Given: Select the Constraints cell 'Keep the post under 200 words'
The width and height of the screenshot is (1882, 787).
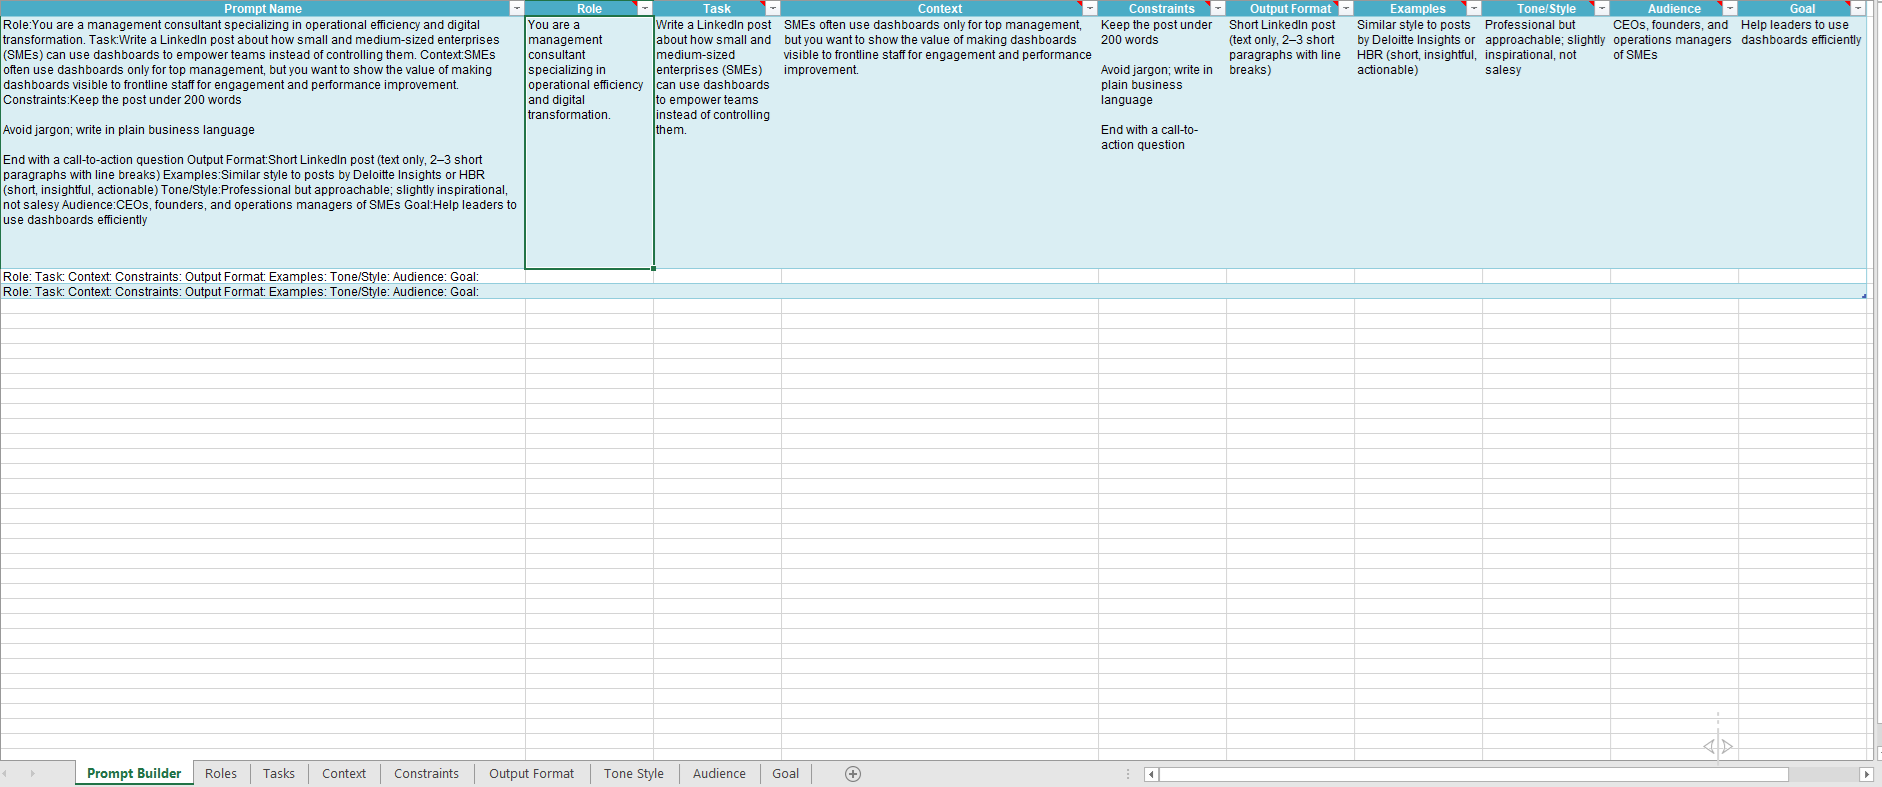Looking at the screenshot, I should [1162, 142].
